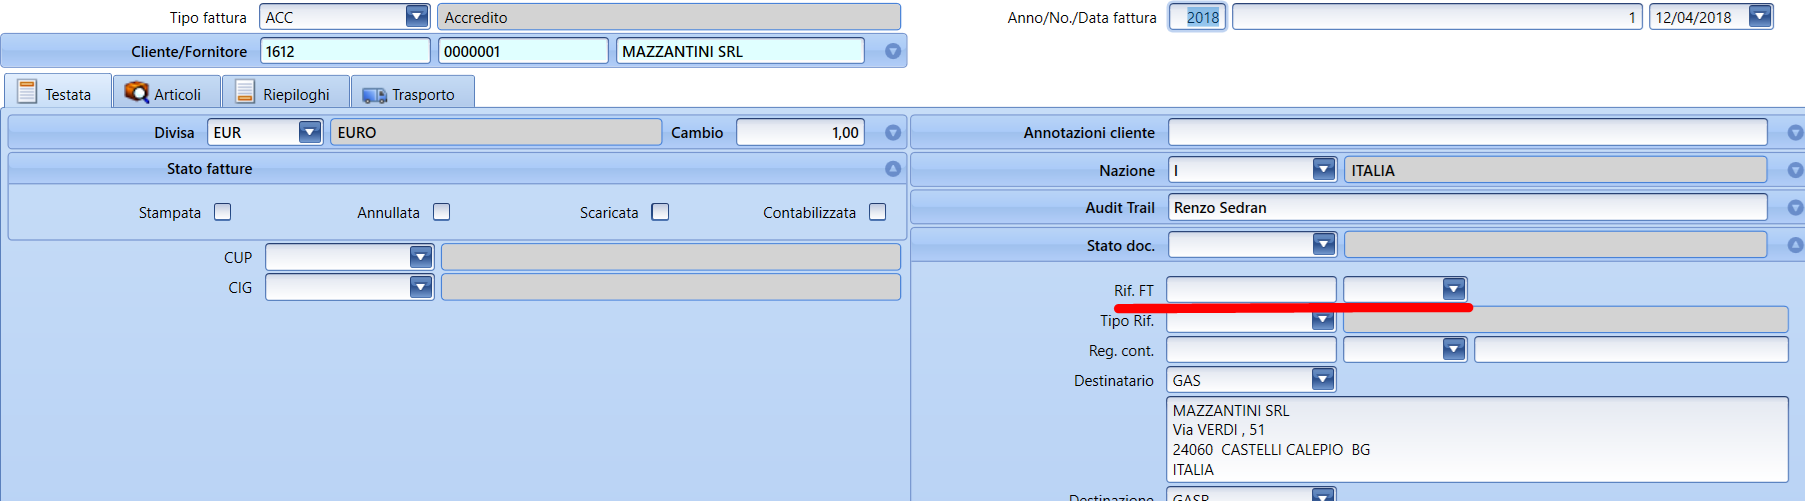Click the Cliente/Fornitore code field 1612
The height and width of the screenshot is (501, 1805).
click(x=344, y=51)
